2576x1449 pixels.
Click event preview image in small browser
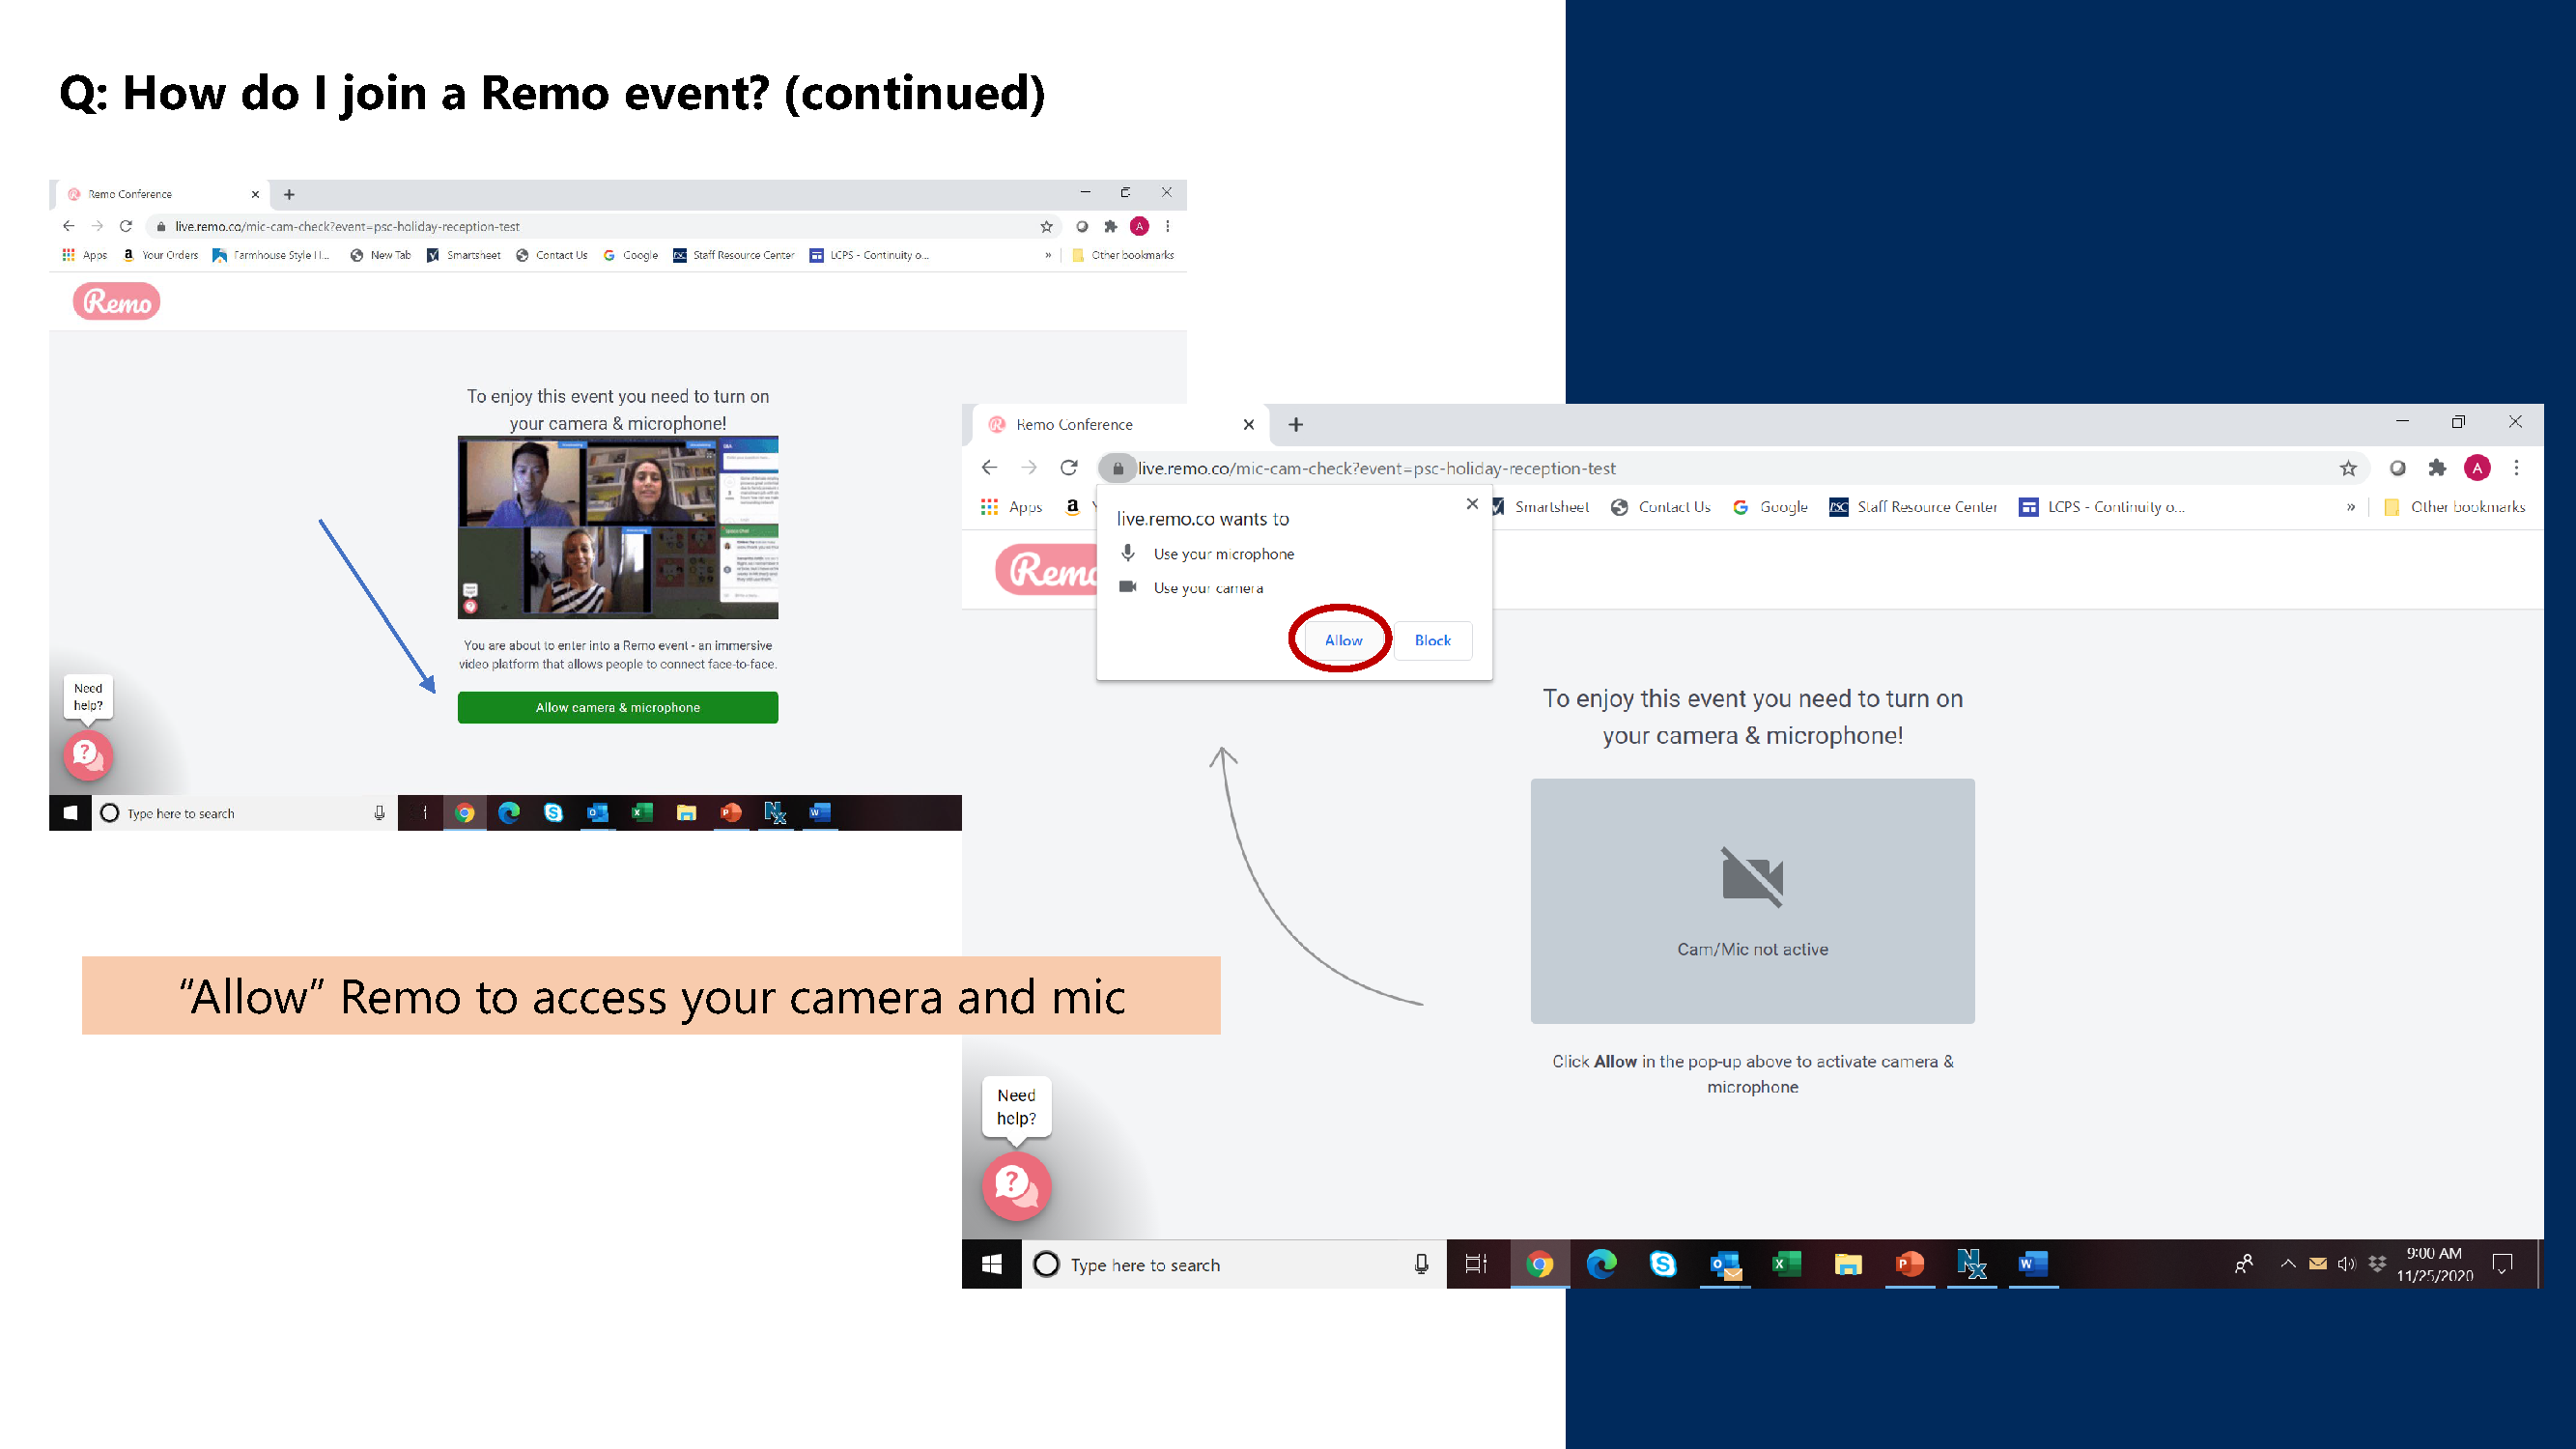coord(618,527)
